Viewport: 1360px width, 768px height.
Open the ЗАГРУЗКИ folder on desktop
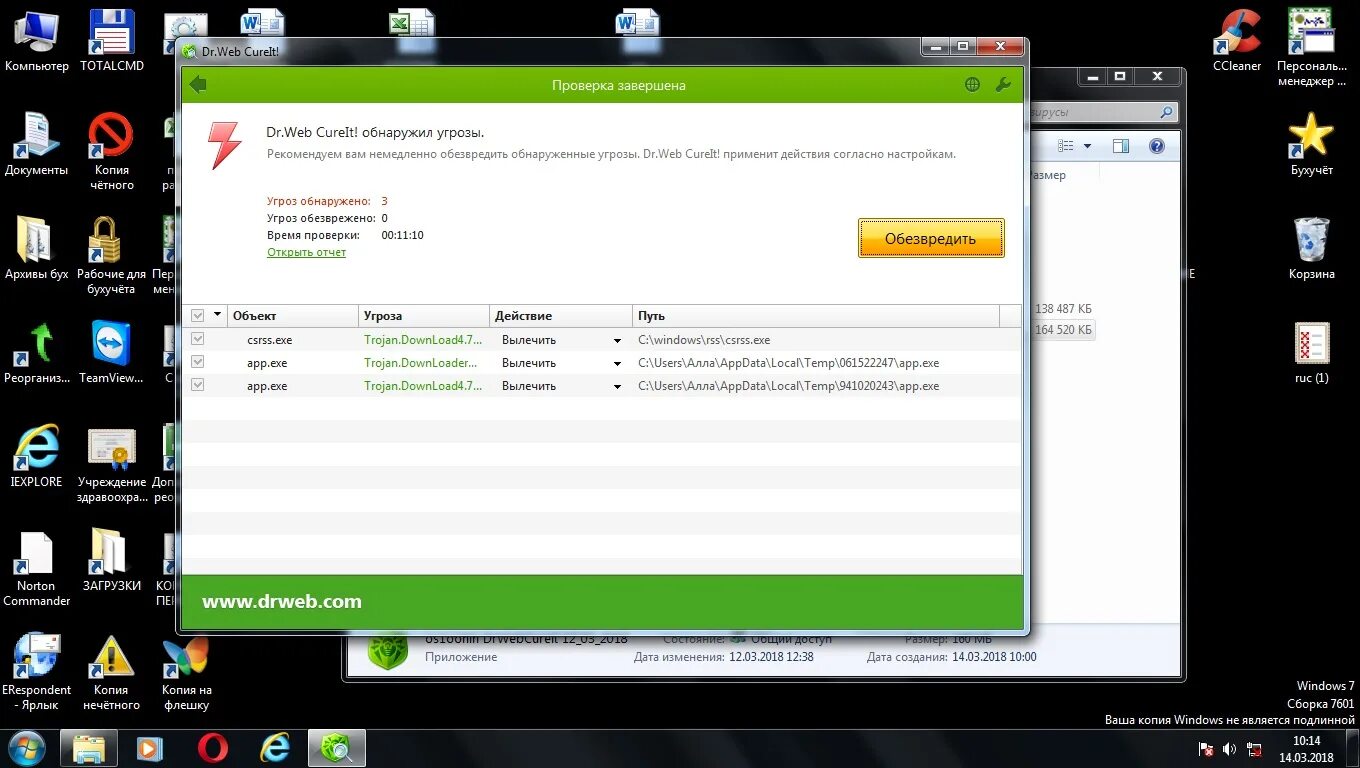click(x=112, y=561)
